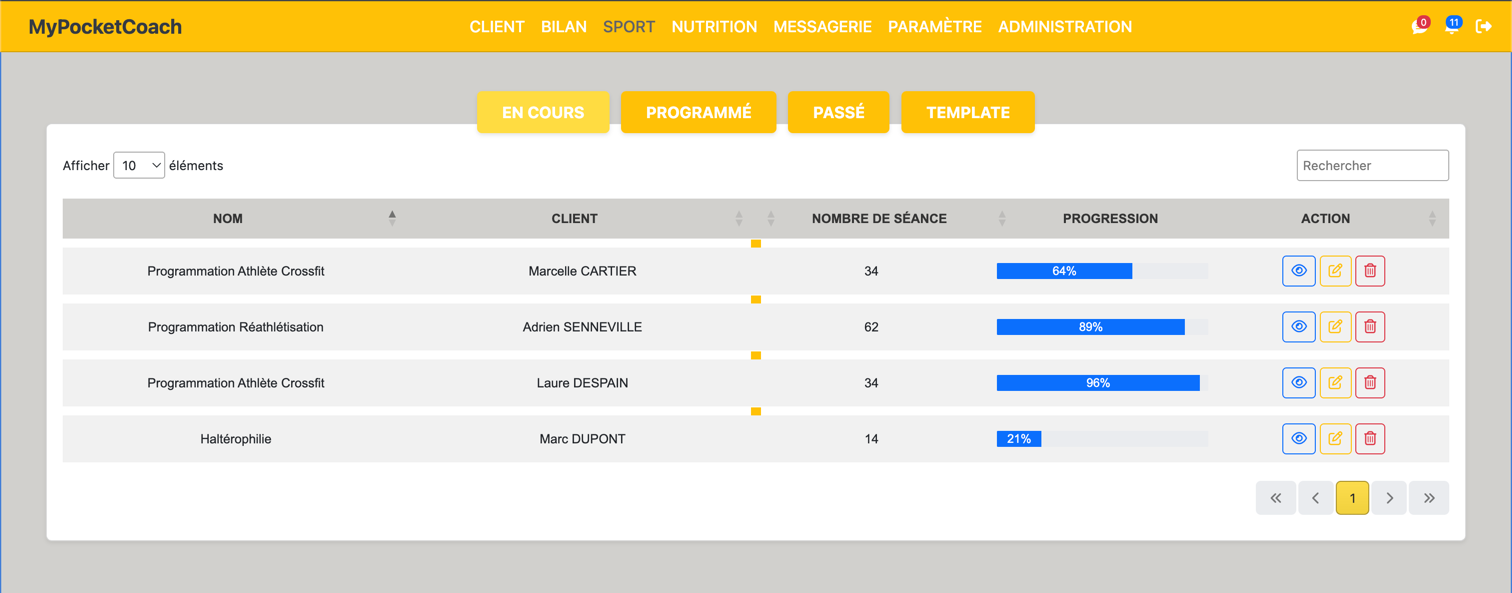Delete Marc DUPONT's Haltérophilie program via trash icon
The width and height of the screenshot is (1512, 593).
pyautogui.click(x=1370, y=438)
